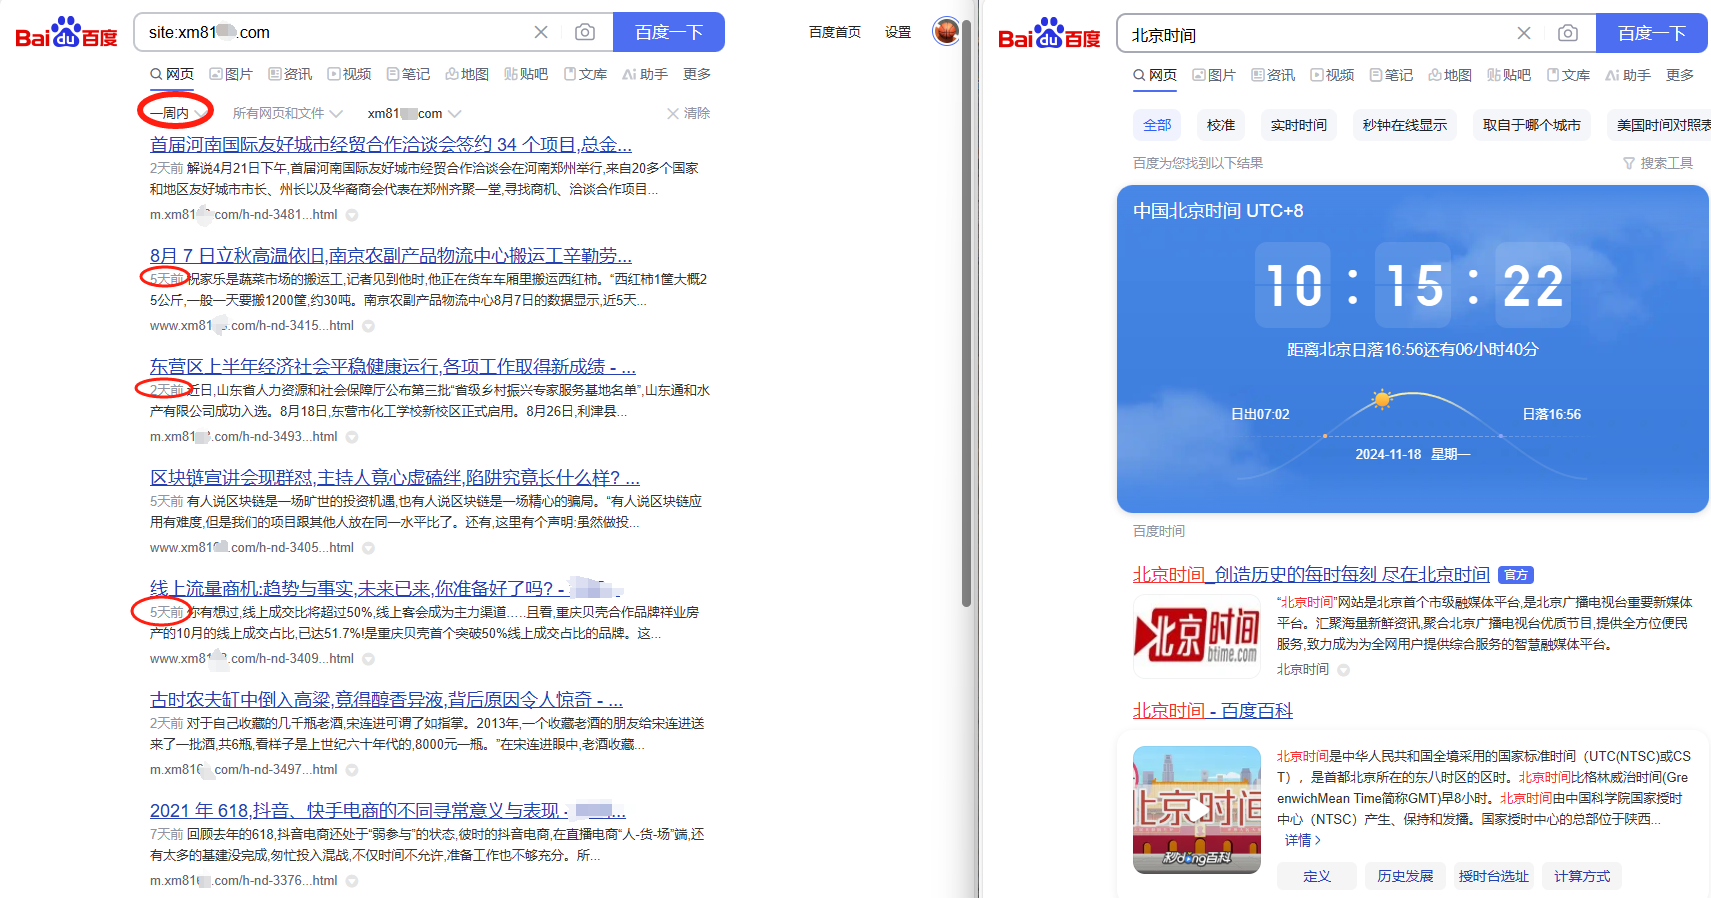Click the icon after the h-nd-3481 URL

pyautogui.click(x=352, y=215)
